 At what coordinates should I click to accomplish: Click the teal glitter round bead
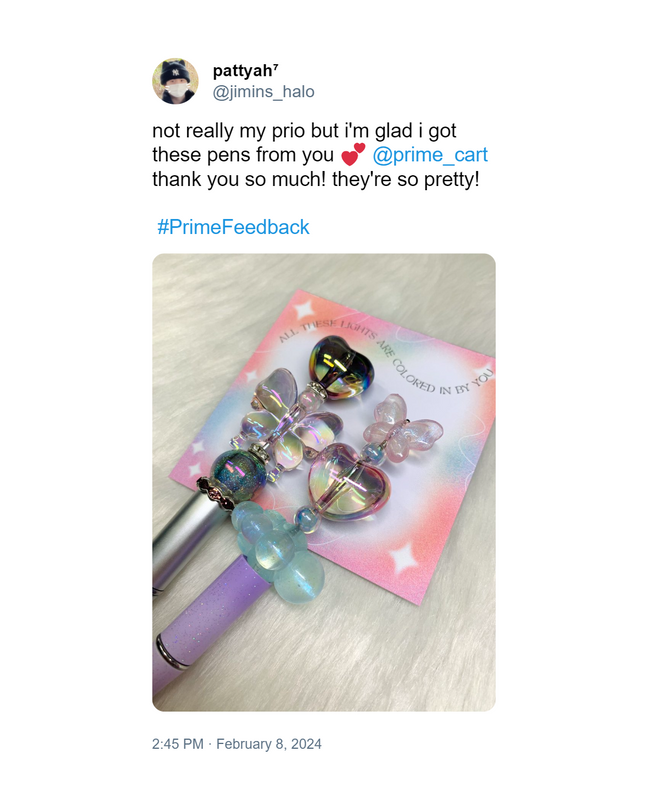coord(238,469)
